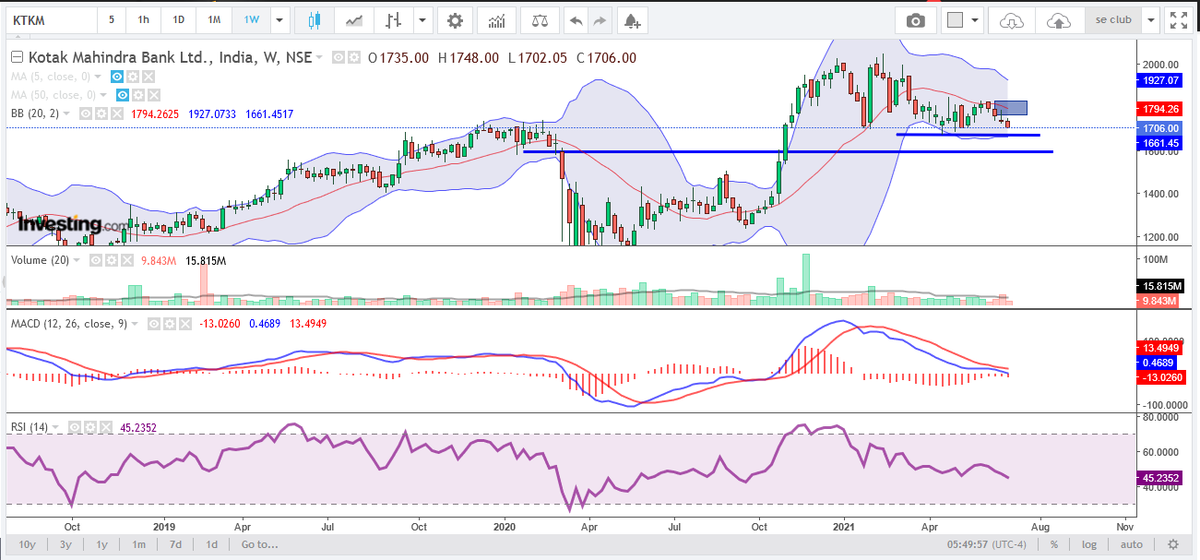Enter fullscreen mode with the expand arrows
This screenshot has height=560, width=1200.
1178,20
